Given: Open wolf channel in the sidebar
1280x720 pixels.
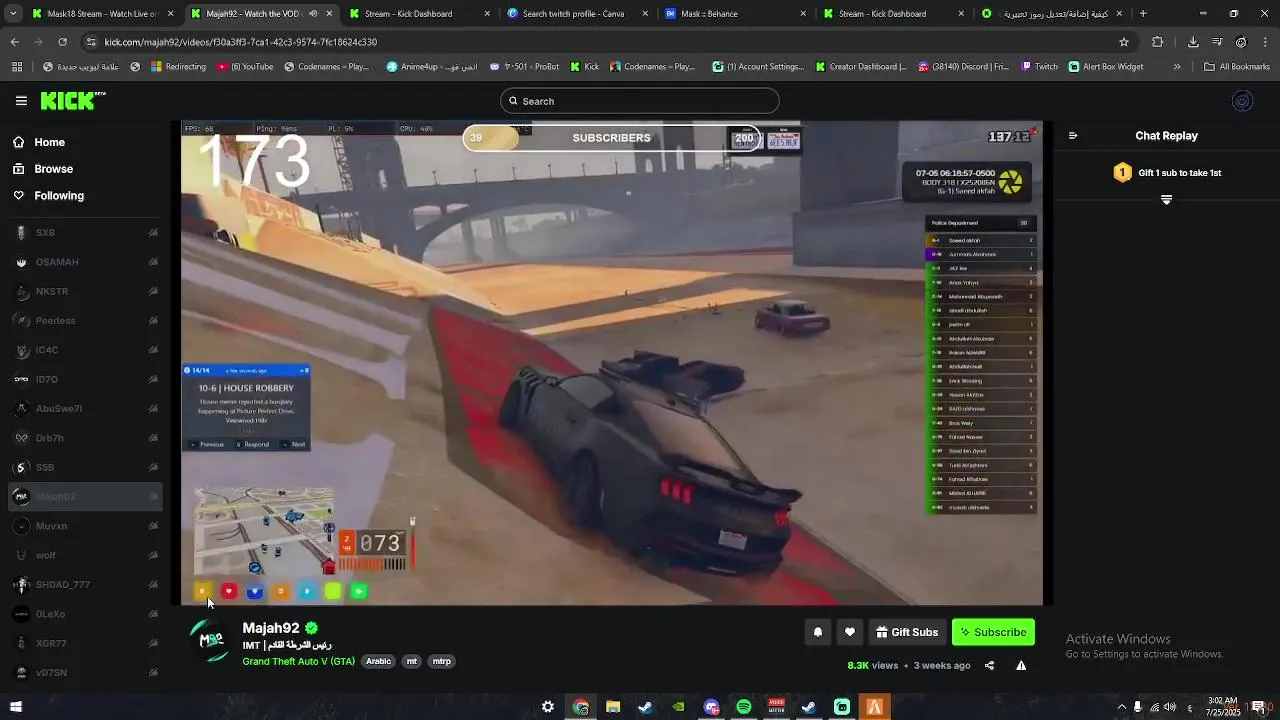Looking at the screenshot, I should coord(85,555).
